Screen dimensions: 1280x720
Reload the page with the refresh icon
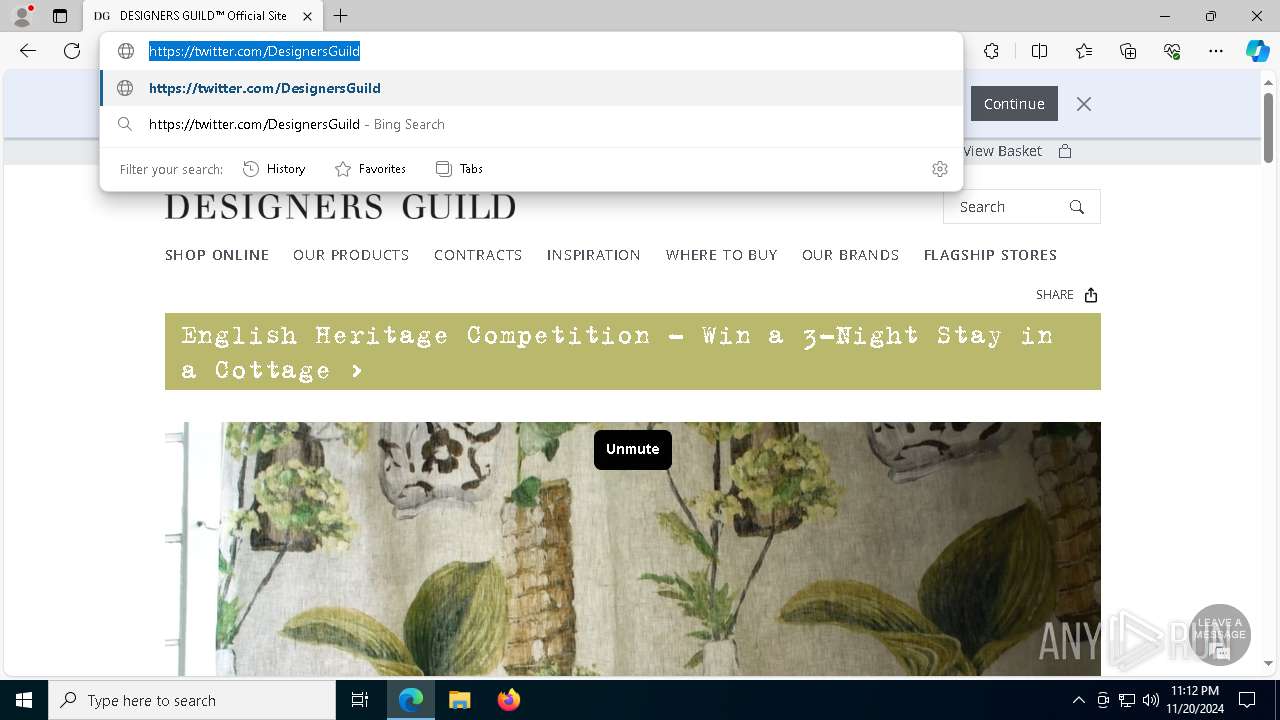click(x=72, y=51)
